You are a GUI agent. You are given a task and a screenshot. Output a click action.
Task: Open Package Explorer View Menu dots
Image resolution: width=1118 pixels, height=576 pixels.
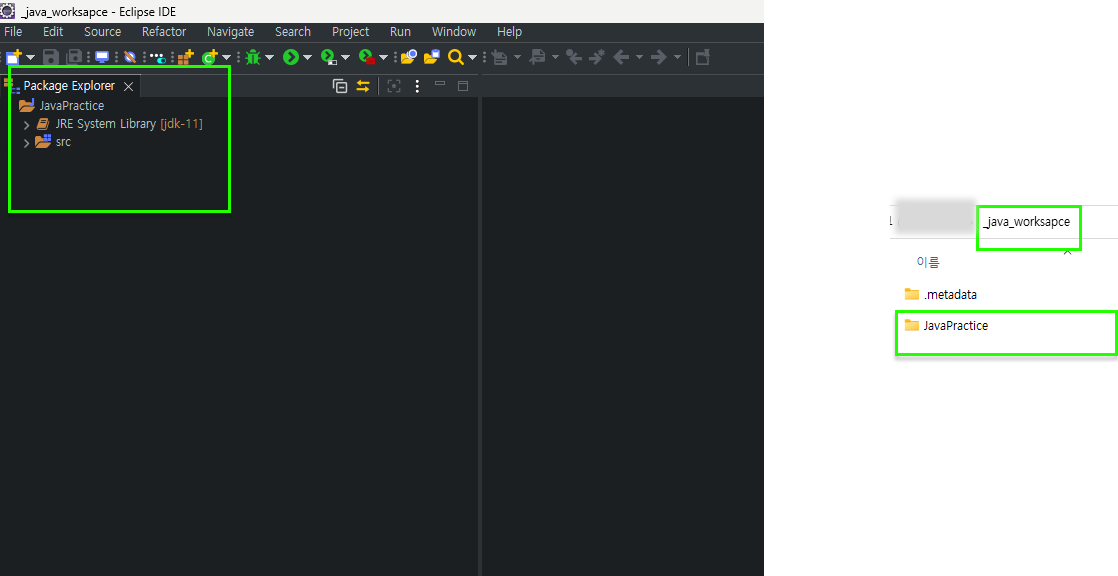tap(417, 86)
